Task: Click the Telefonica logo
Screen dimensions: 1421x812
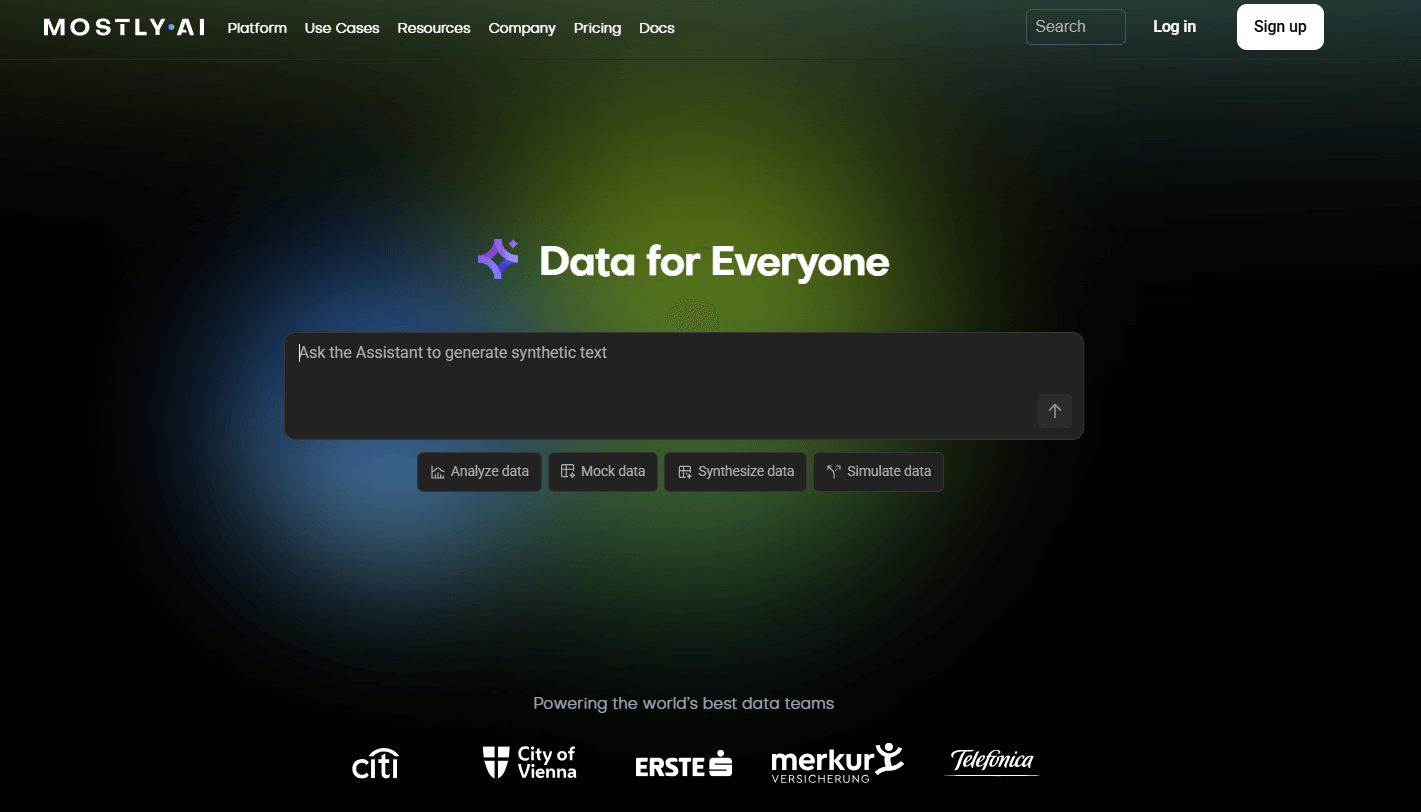Action: coord(991,761)
